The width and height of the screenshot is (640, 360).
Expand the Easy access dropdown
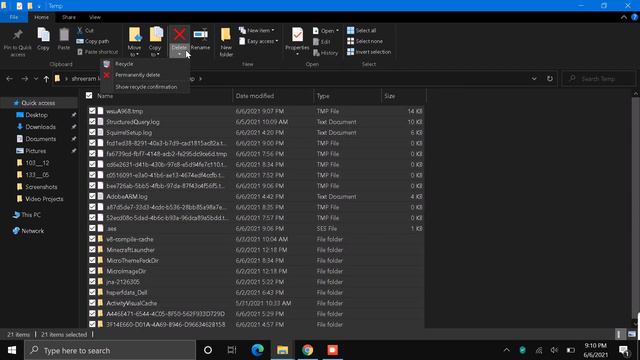tap(259, 41)
